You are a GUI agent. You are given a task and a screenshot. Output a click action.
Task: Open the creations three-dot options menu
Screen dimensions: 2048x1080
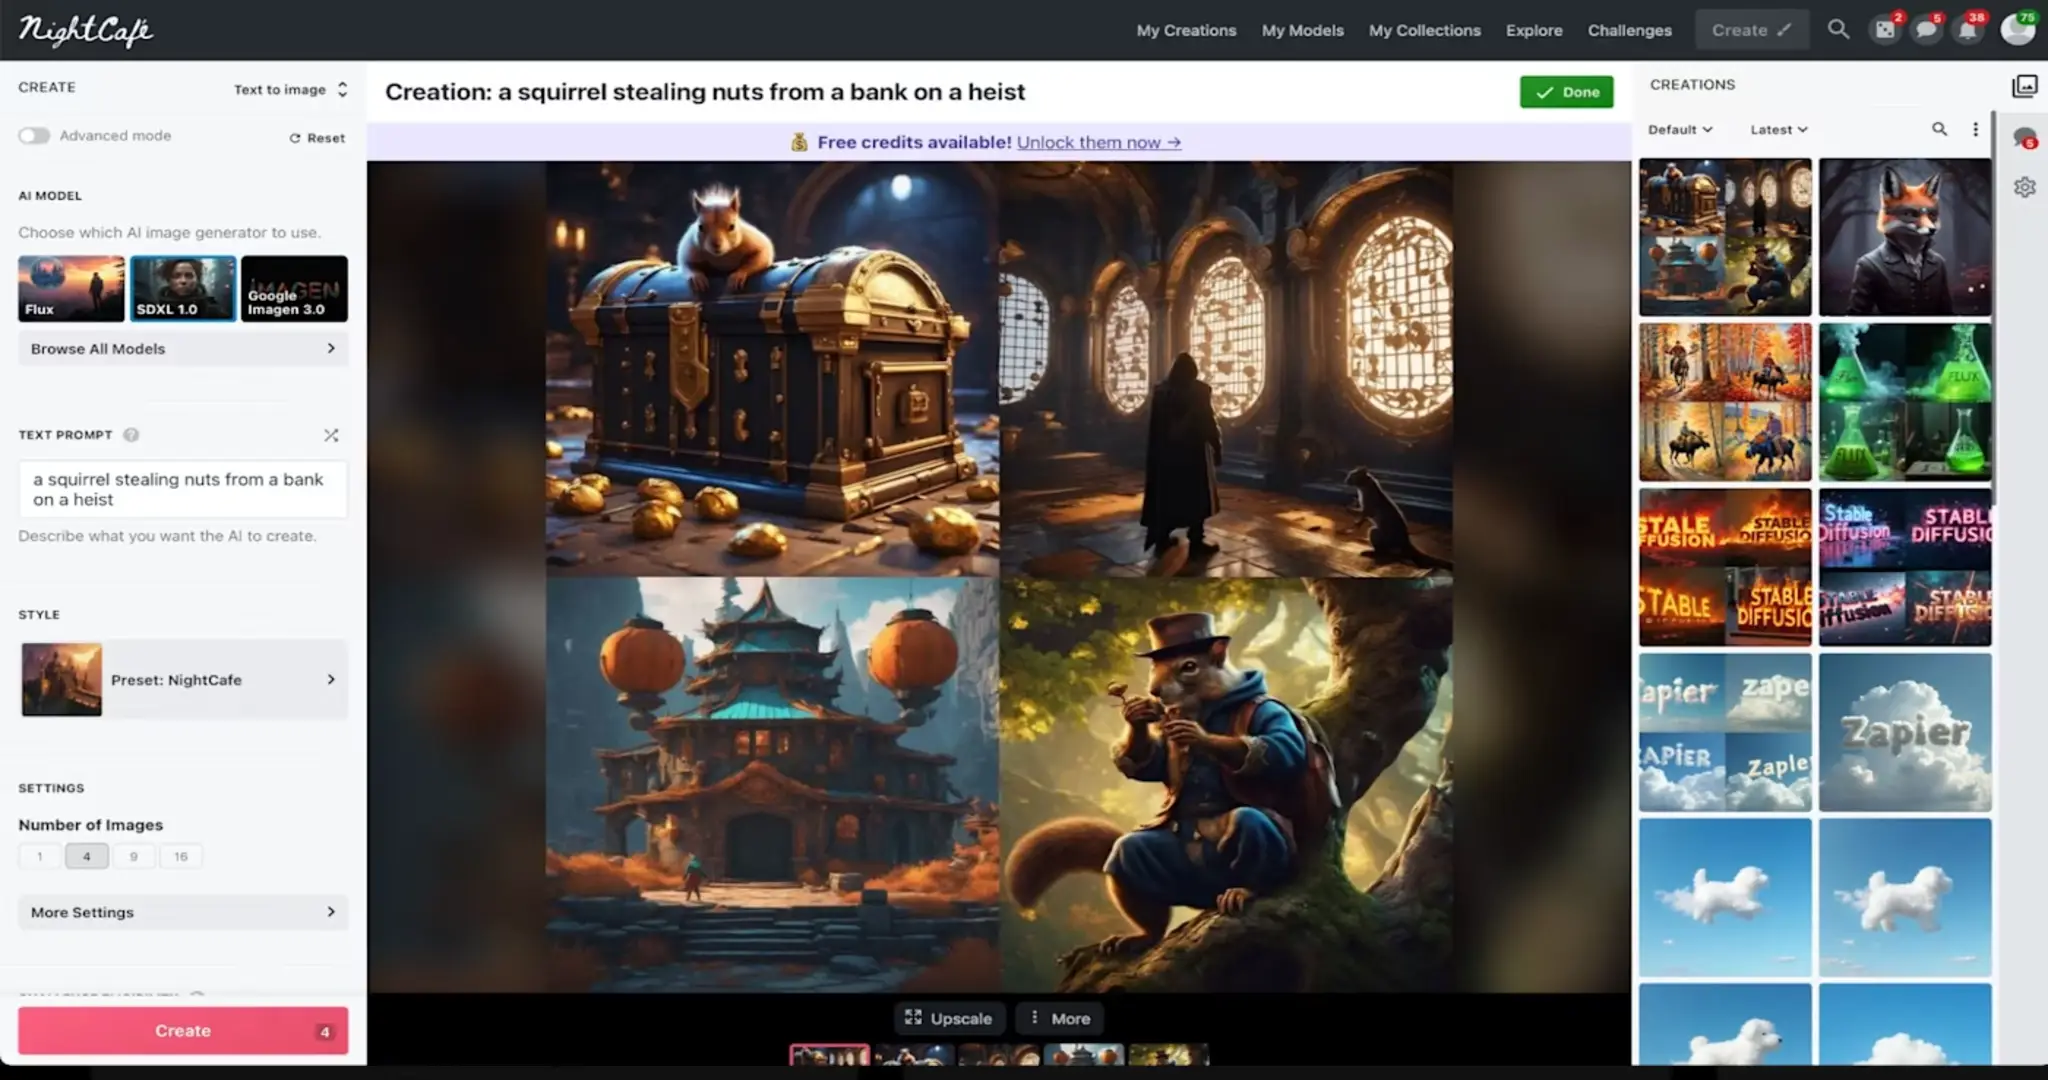click(x=1975, y=129)
